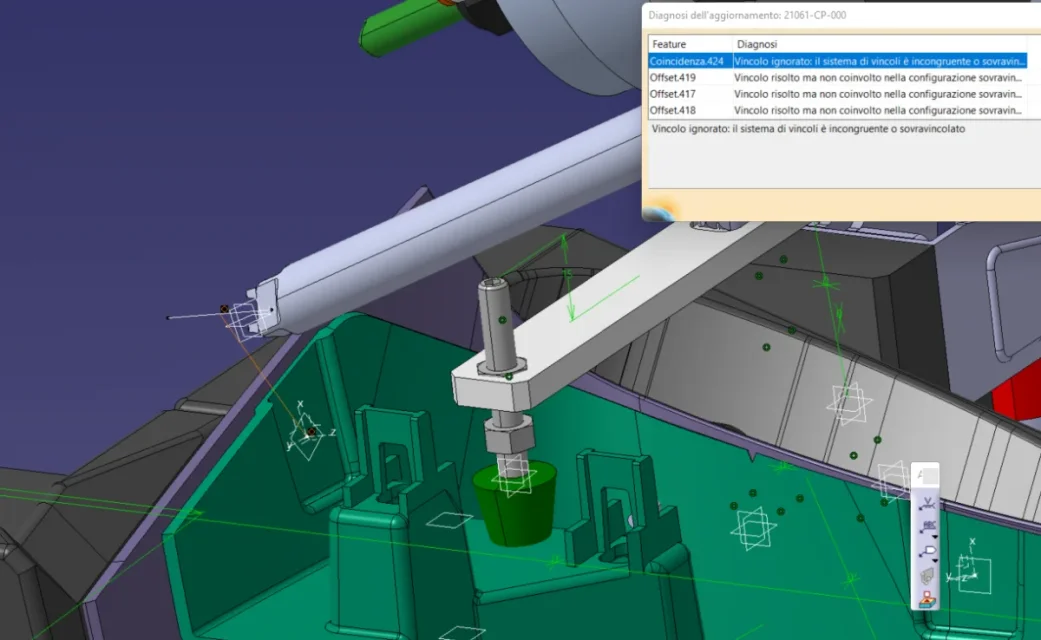Select the Coincidenza.424 row
Viewport: 1041px width, 640px height.
tap(687, 61)
